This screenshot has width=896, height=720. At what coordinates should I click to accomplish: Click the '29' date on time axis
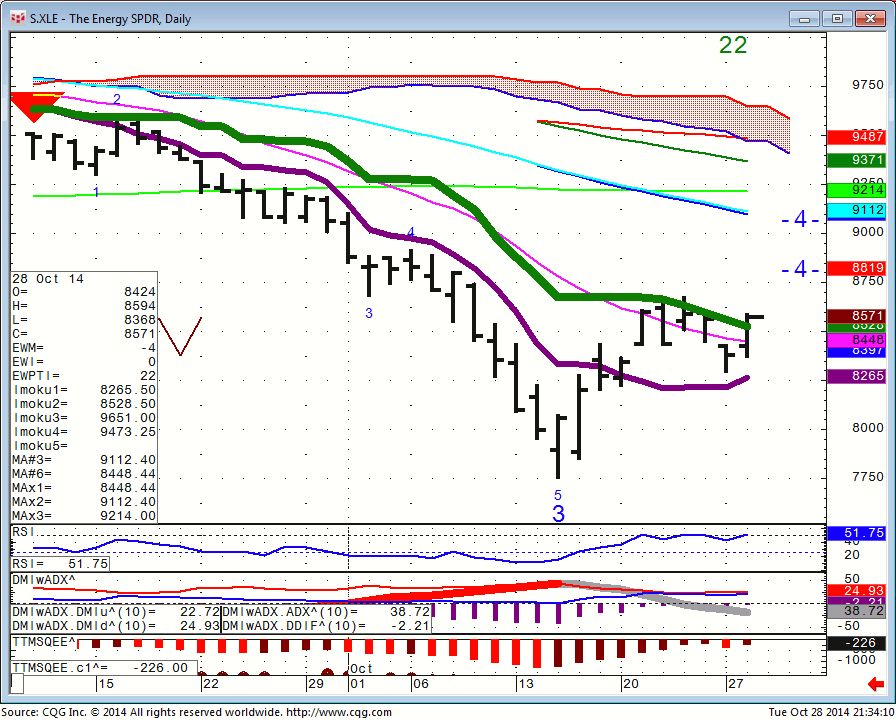(315, 683)
